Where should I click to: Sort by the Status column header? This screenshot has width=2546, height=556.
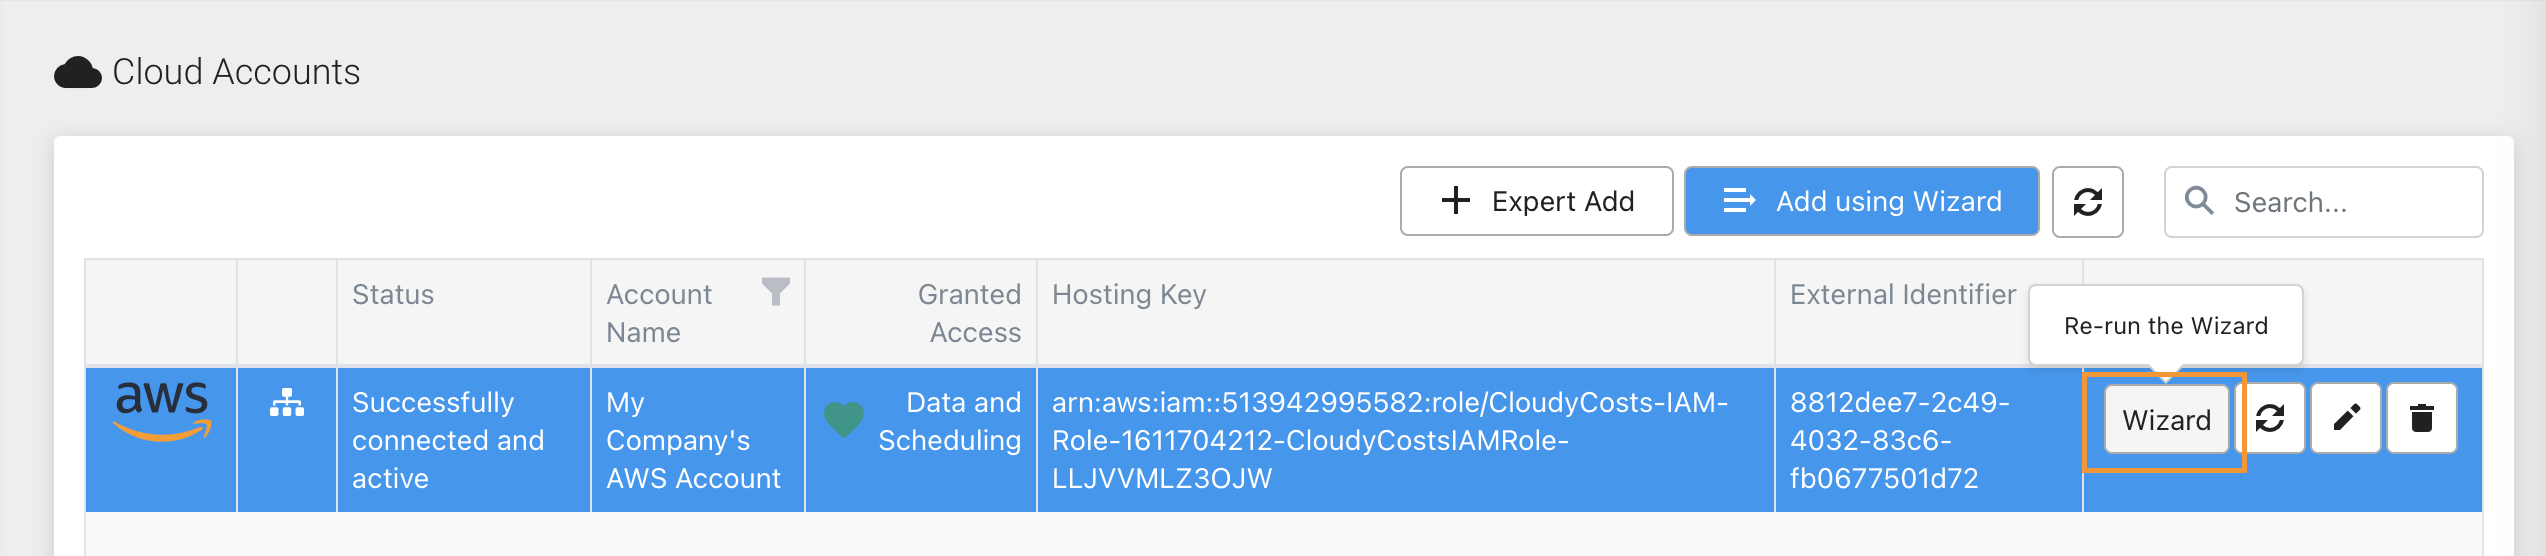(x=393, y=294)
